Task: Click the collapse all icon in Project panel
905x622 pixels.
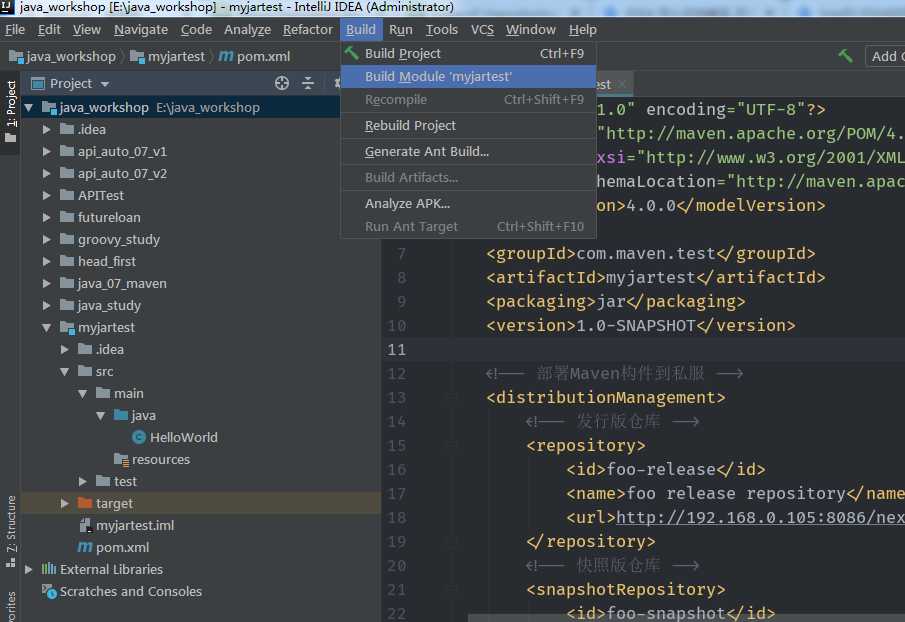Action: pyautogui.click(x=308, y=84)
